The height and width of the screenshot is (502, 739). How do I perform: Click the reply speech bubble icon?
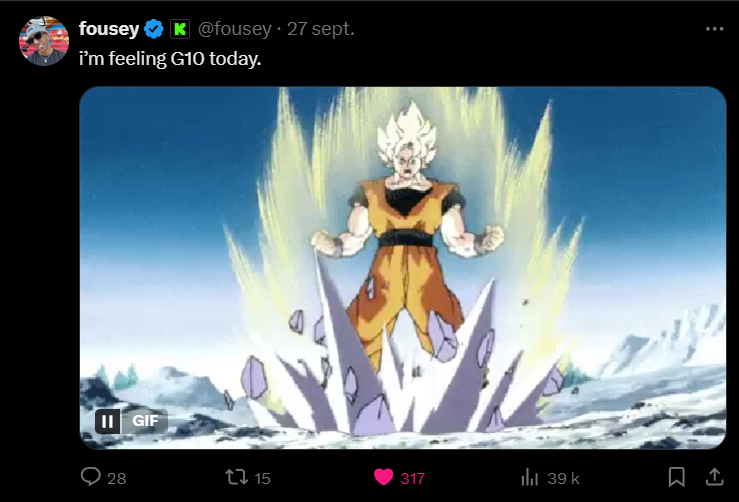point(90,477)
